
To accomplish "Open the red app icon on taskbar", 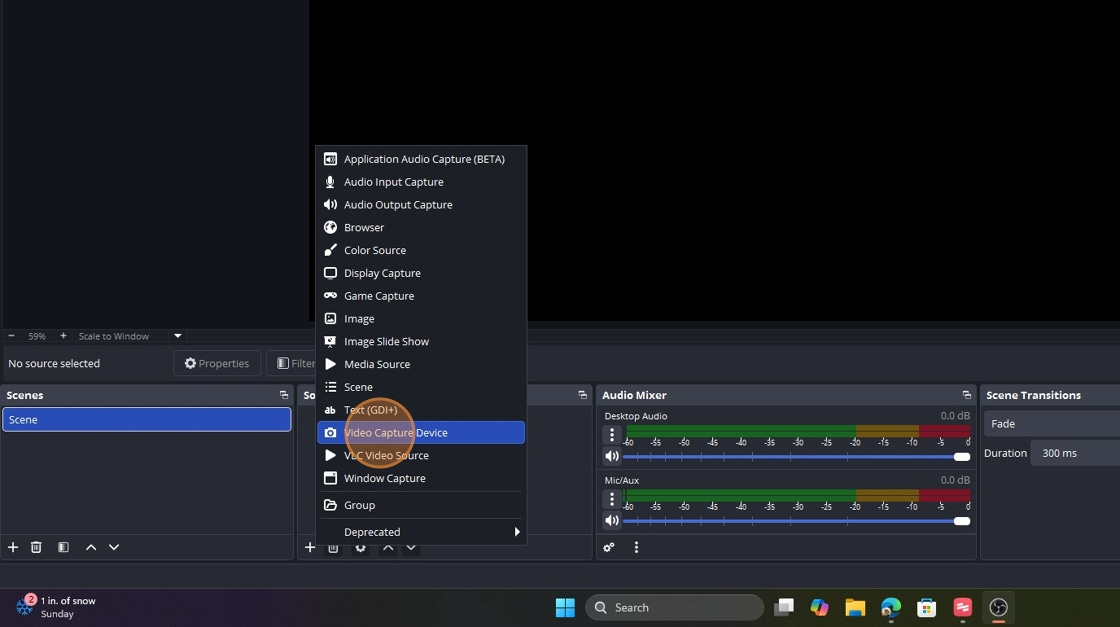I will tap(962, 608).
